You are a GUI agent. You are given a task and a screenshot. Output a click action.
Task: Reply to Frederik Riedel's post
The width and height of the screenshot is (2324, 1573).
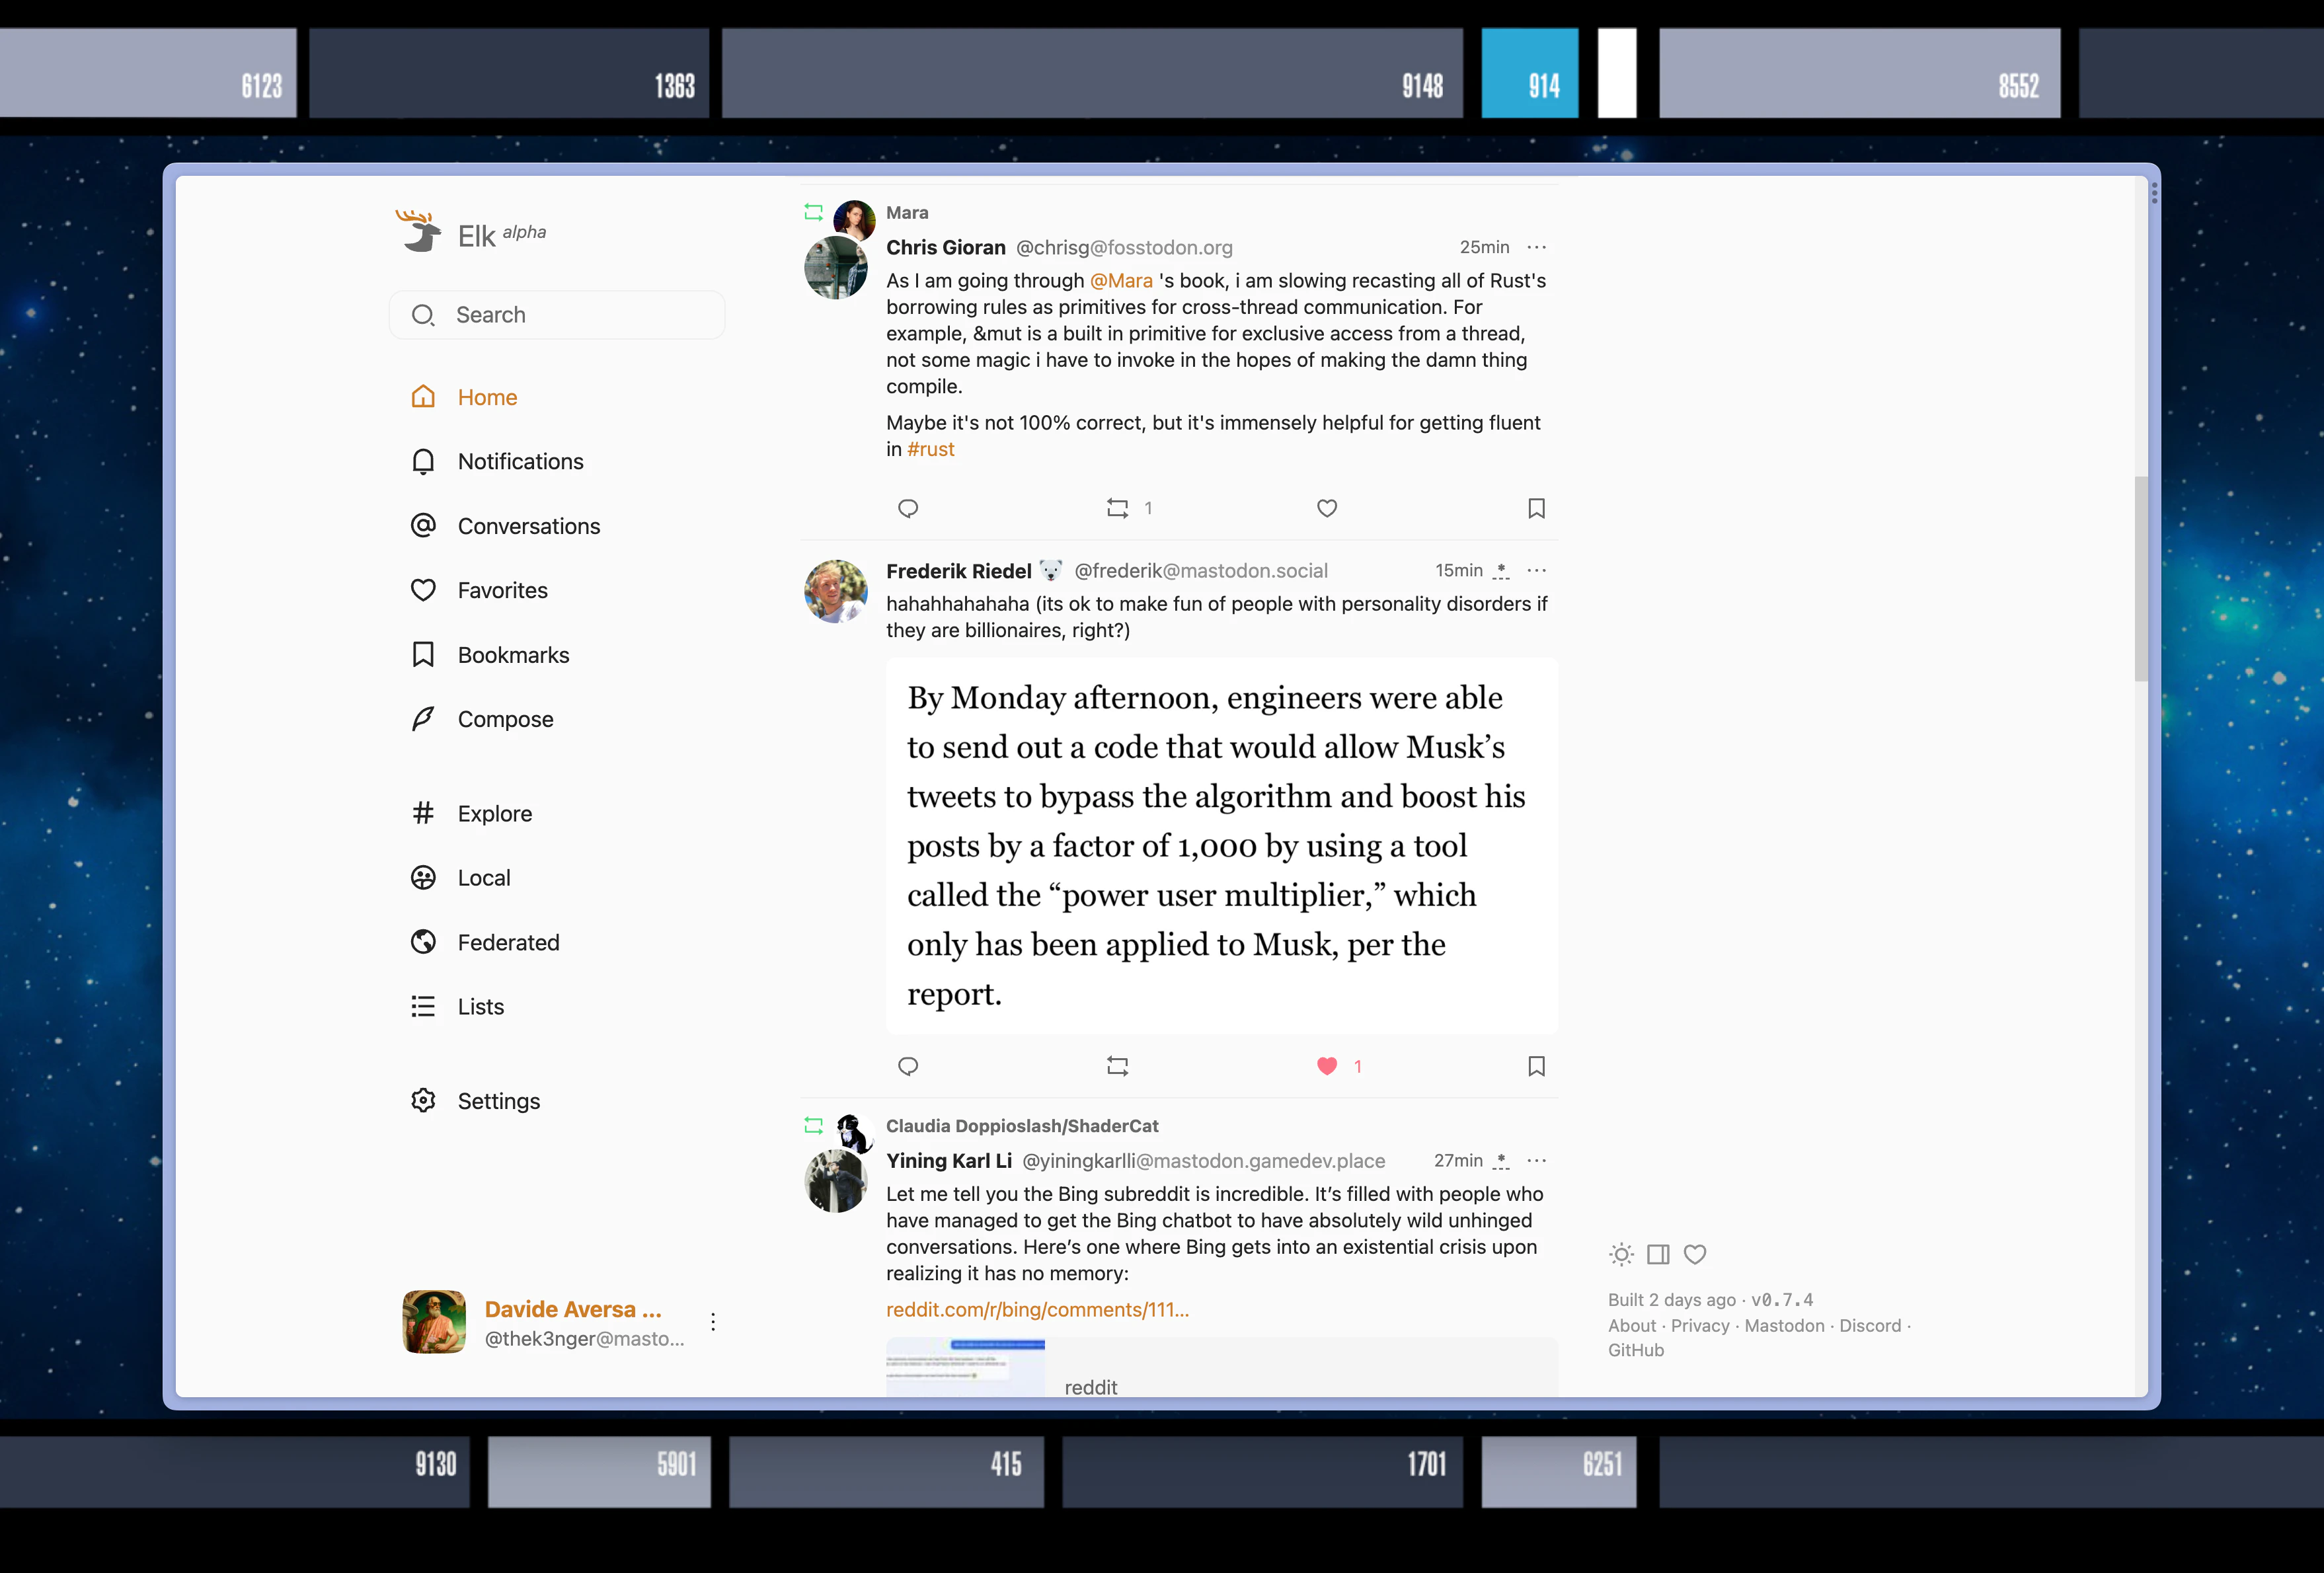coord(908,1066)
